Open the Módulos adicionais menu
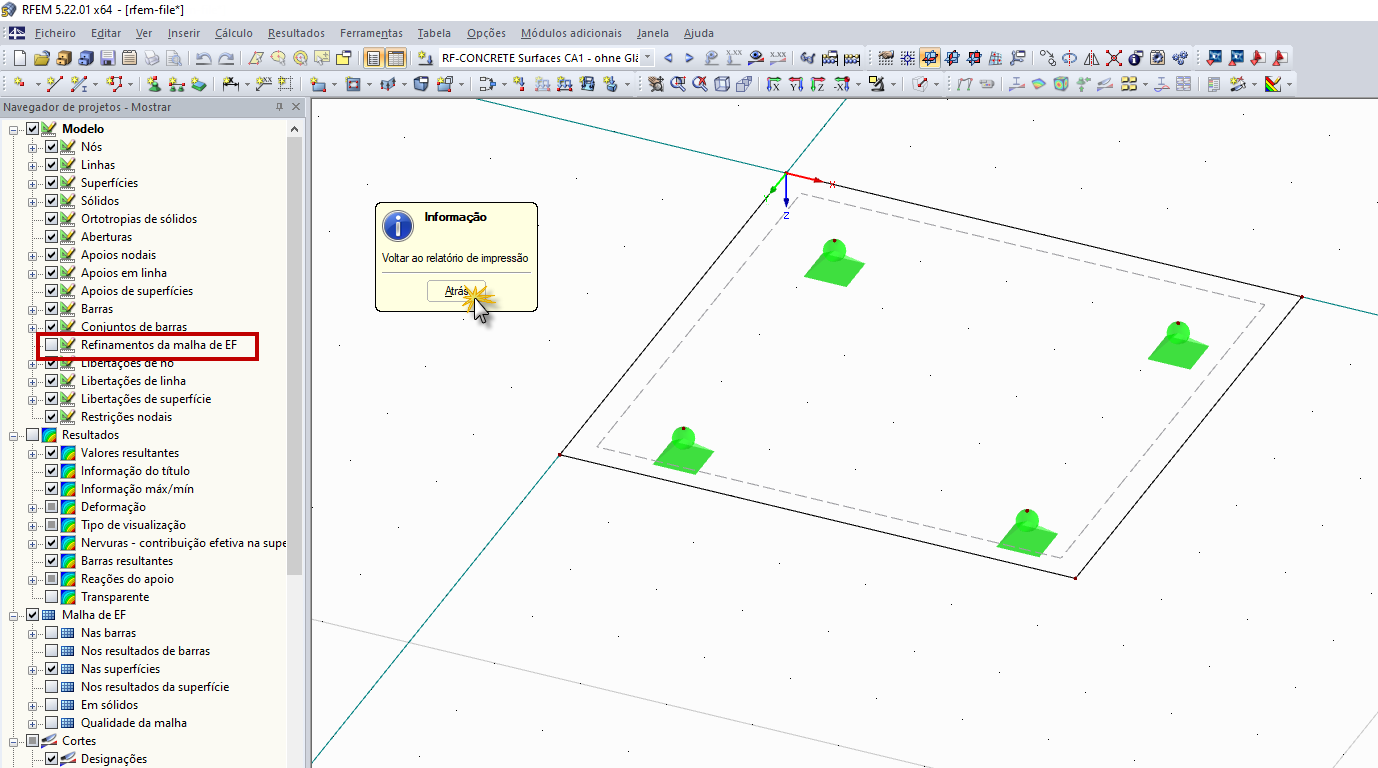This screenshot has height=768, width=1378. click(571, 33)
